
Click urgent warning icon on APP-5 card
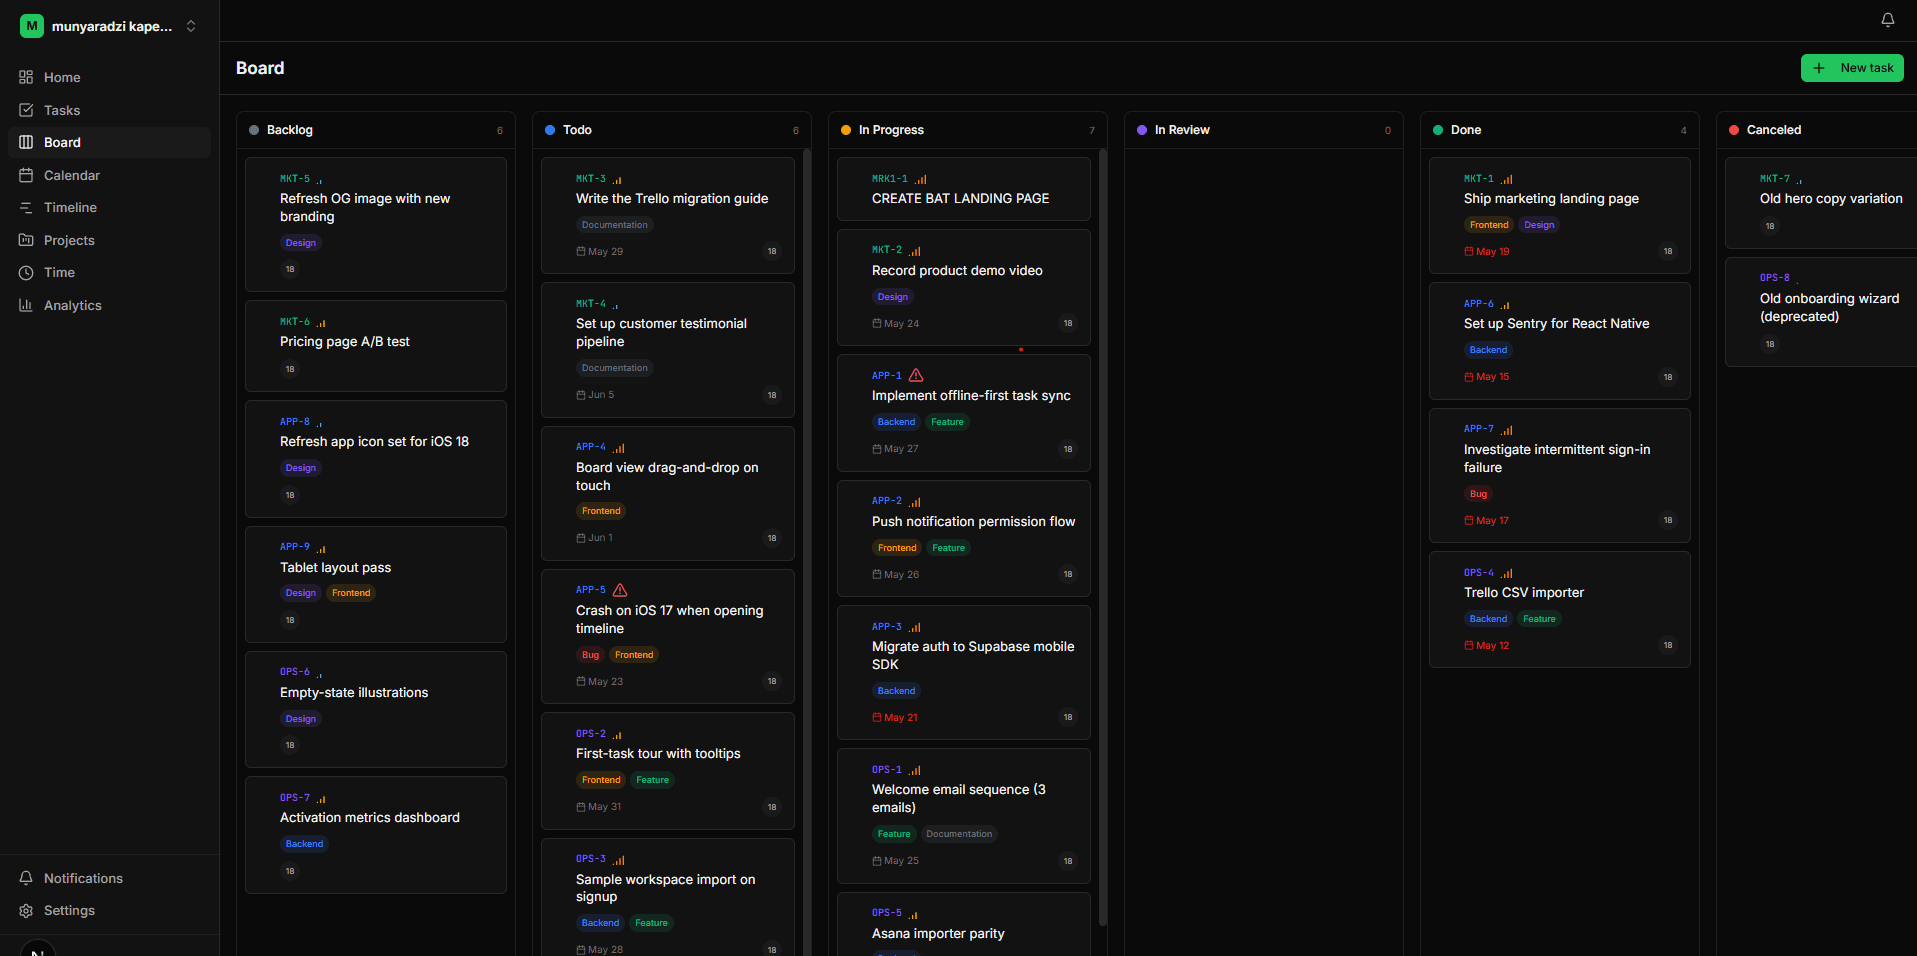coord(620,590)
